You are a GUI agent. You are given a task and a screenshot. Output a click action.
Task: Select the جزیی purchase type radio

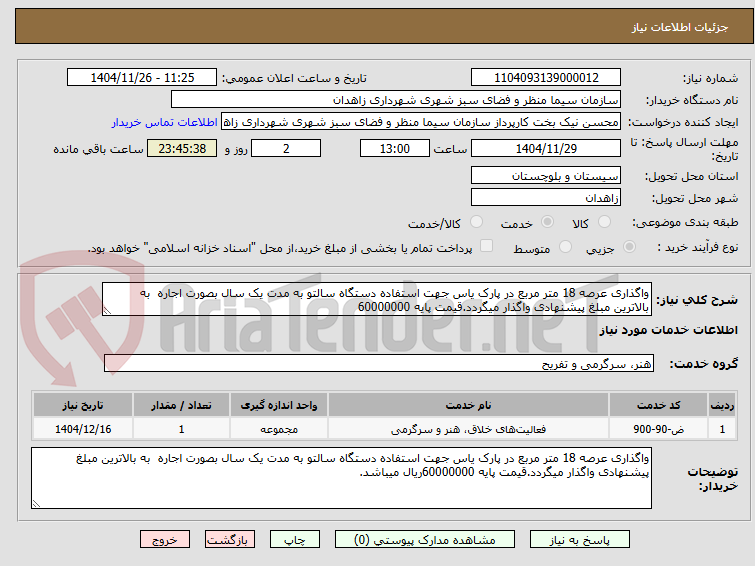click(x=629, y=247)
